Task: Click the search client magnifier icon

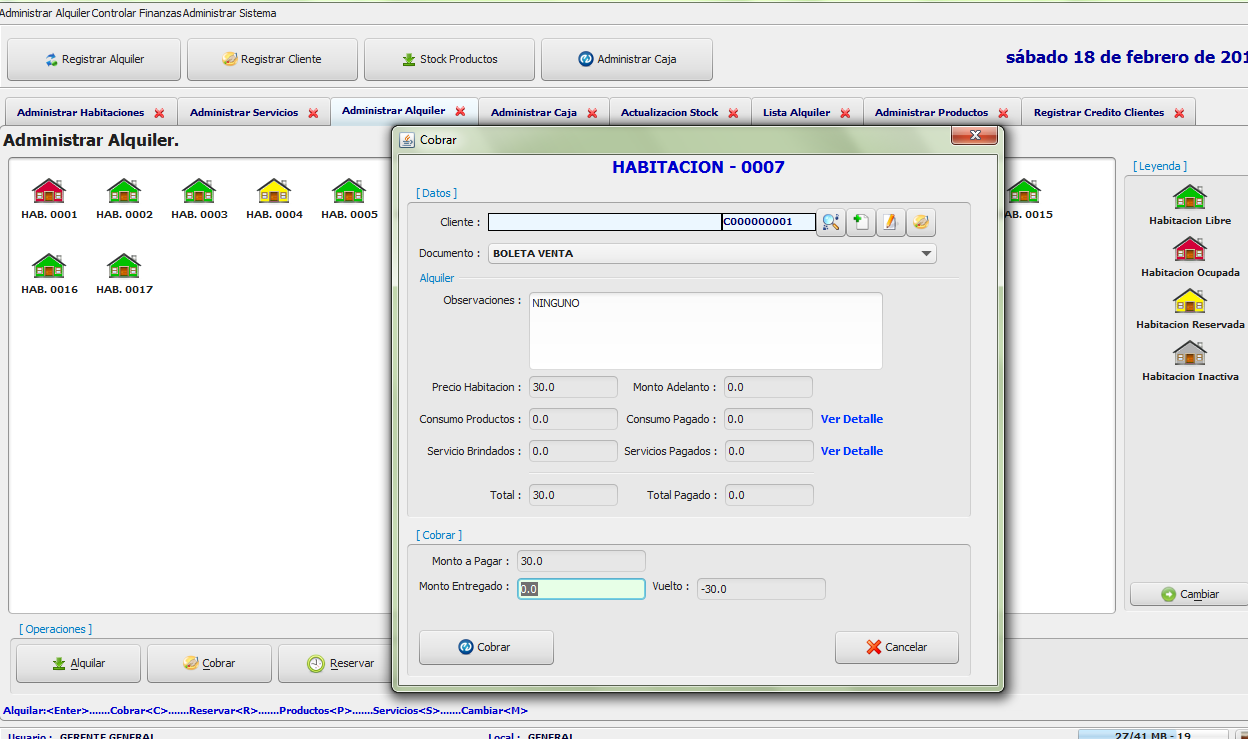Action: tap(831, 222)
